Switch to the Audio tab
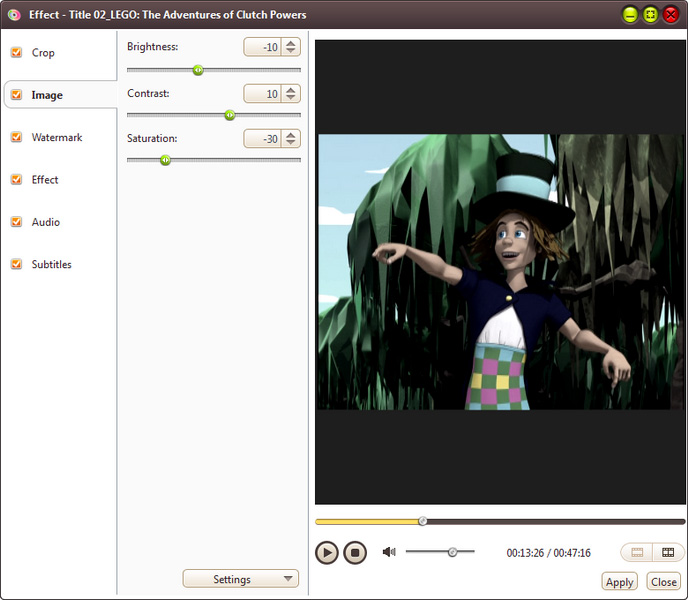The height and width of the screenshot is (600, 688). coord(45,222)
